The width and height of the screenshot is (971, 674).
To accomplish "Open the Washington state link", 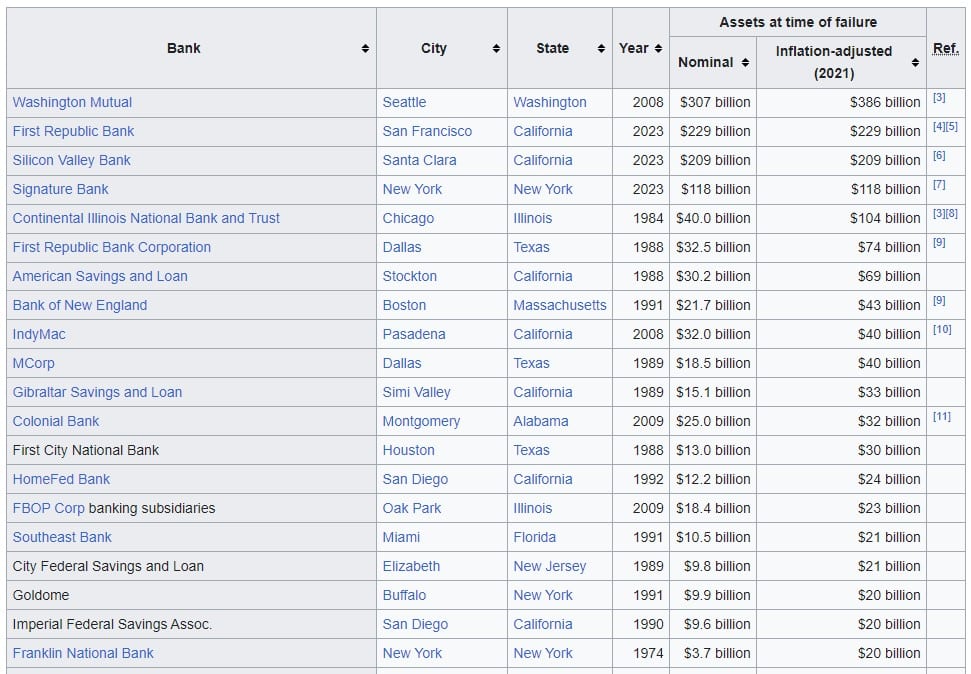I will (x=550, y=102).
